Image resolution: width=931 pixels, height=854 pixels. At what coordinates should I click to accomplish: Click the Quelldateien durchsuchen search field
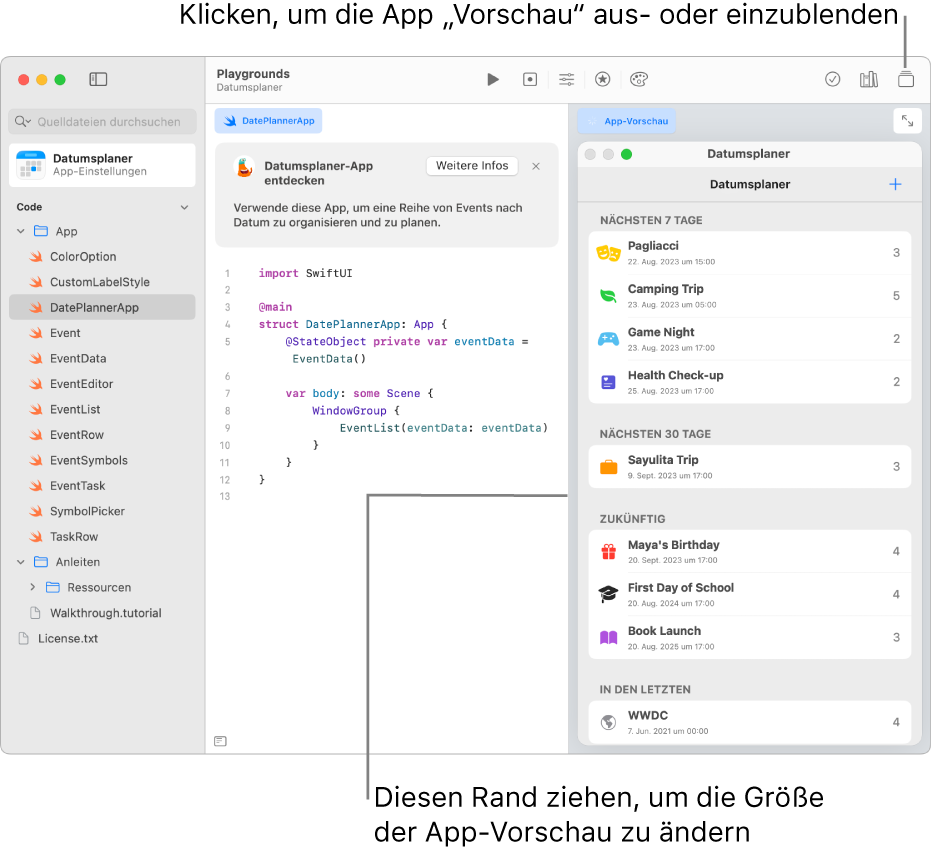(102, 121)
